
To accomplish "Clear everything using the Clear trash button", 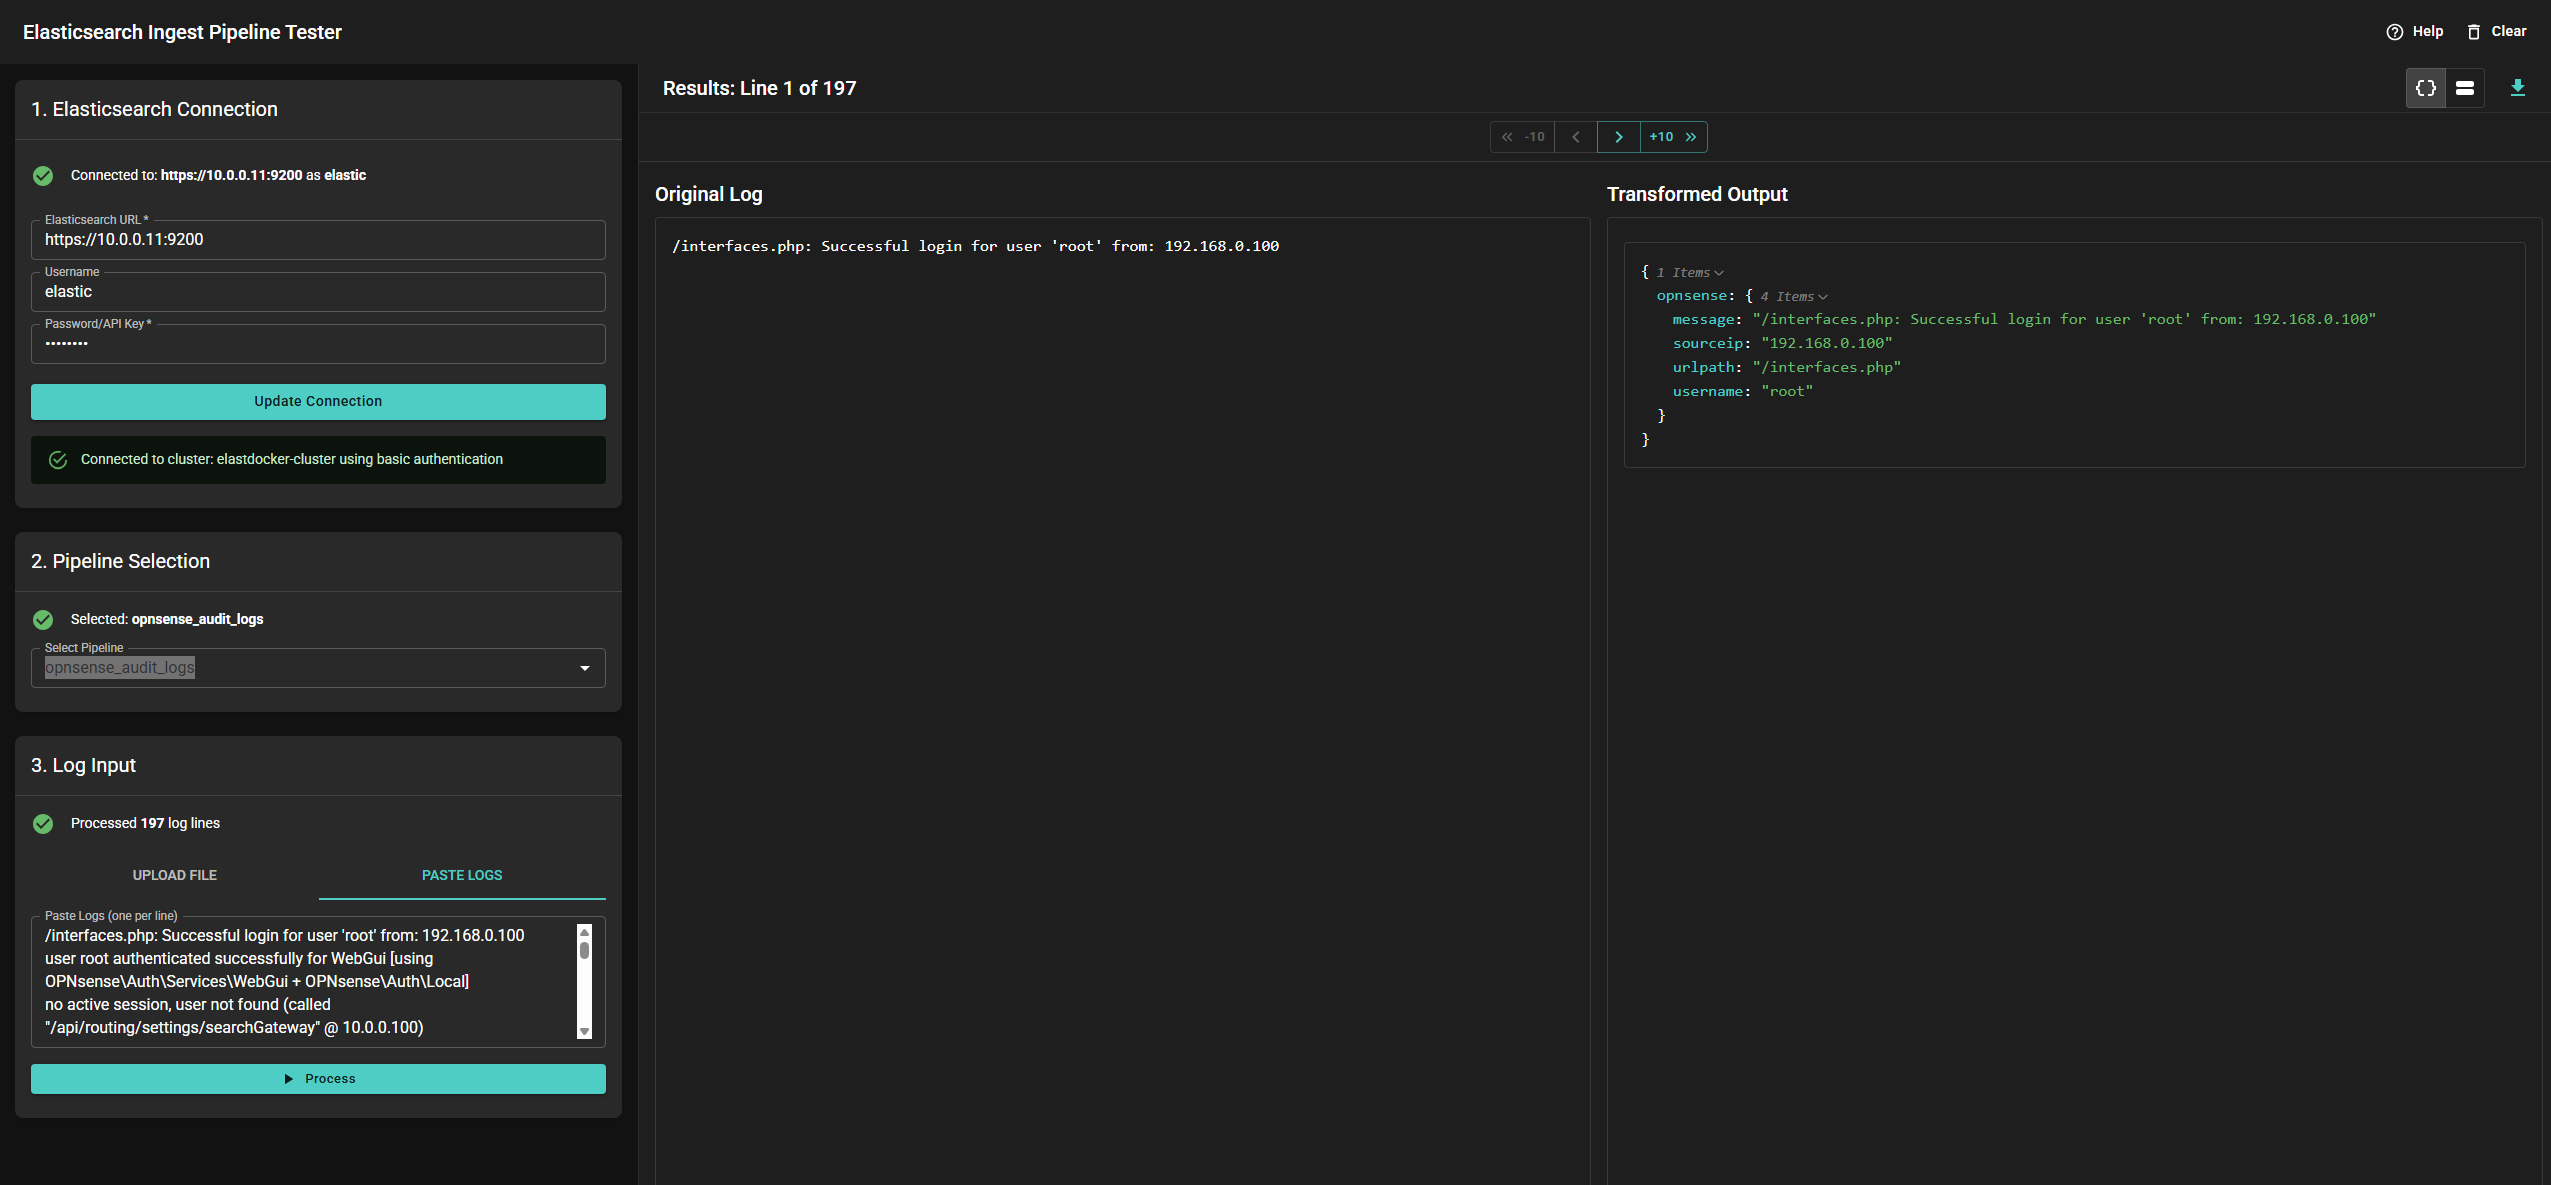I will (x=2496, y=32).
